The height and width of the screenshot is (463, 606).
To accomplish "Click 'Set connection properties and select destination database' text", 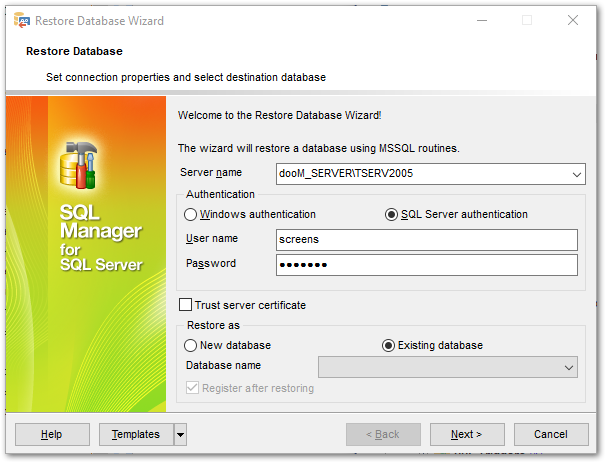I will [186, 77].
